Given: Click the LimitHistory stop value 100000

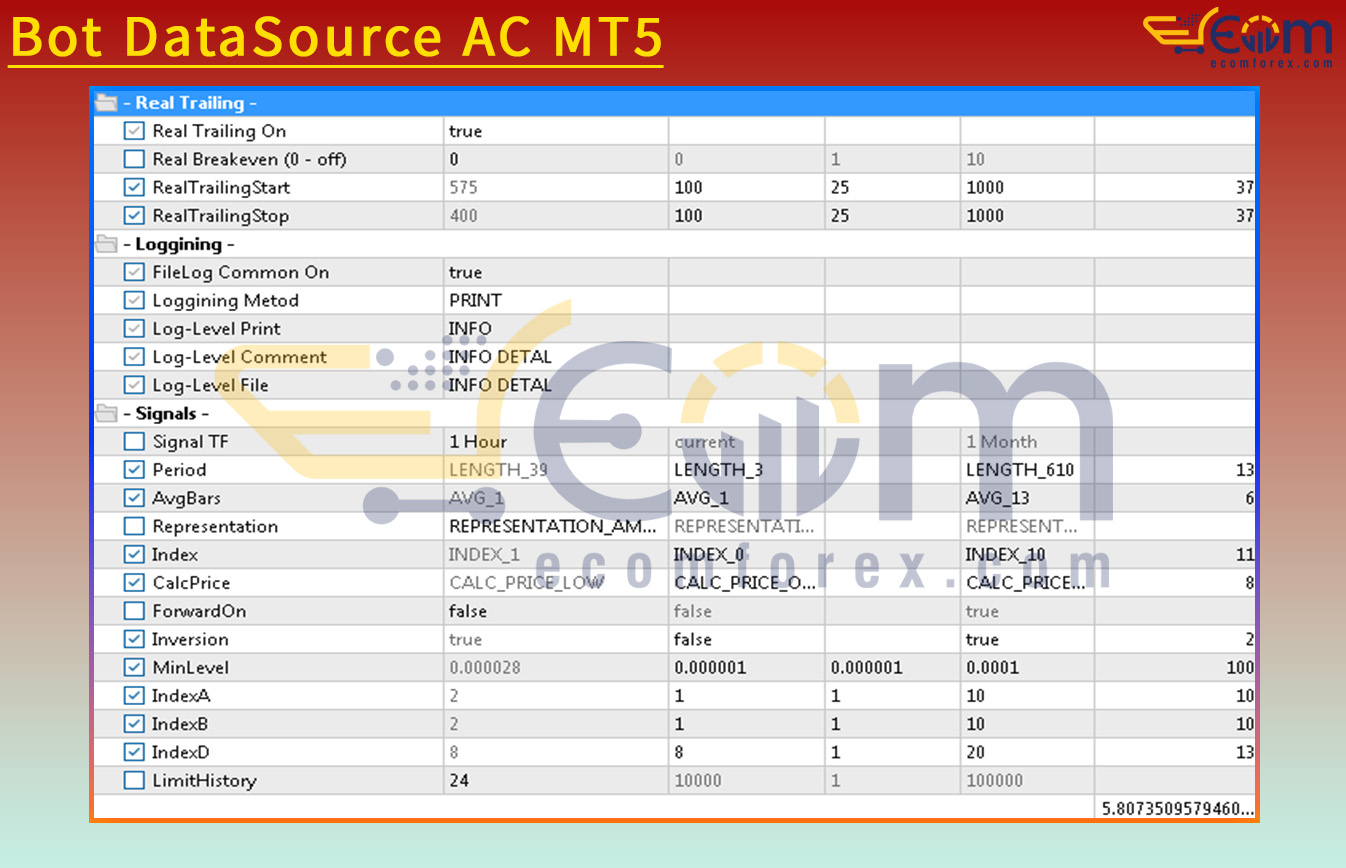Looking at the screenshot, I should pos(1027,780).
